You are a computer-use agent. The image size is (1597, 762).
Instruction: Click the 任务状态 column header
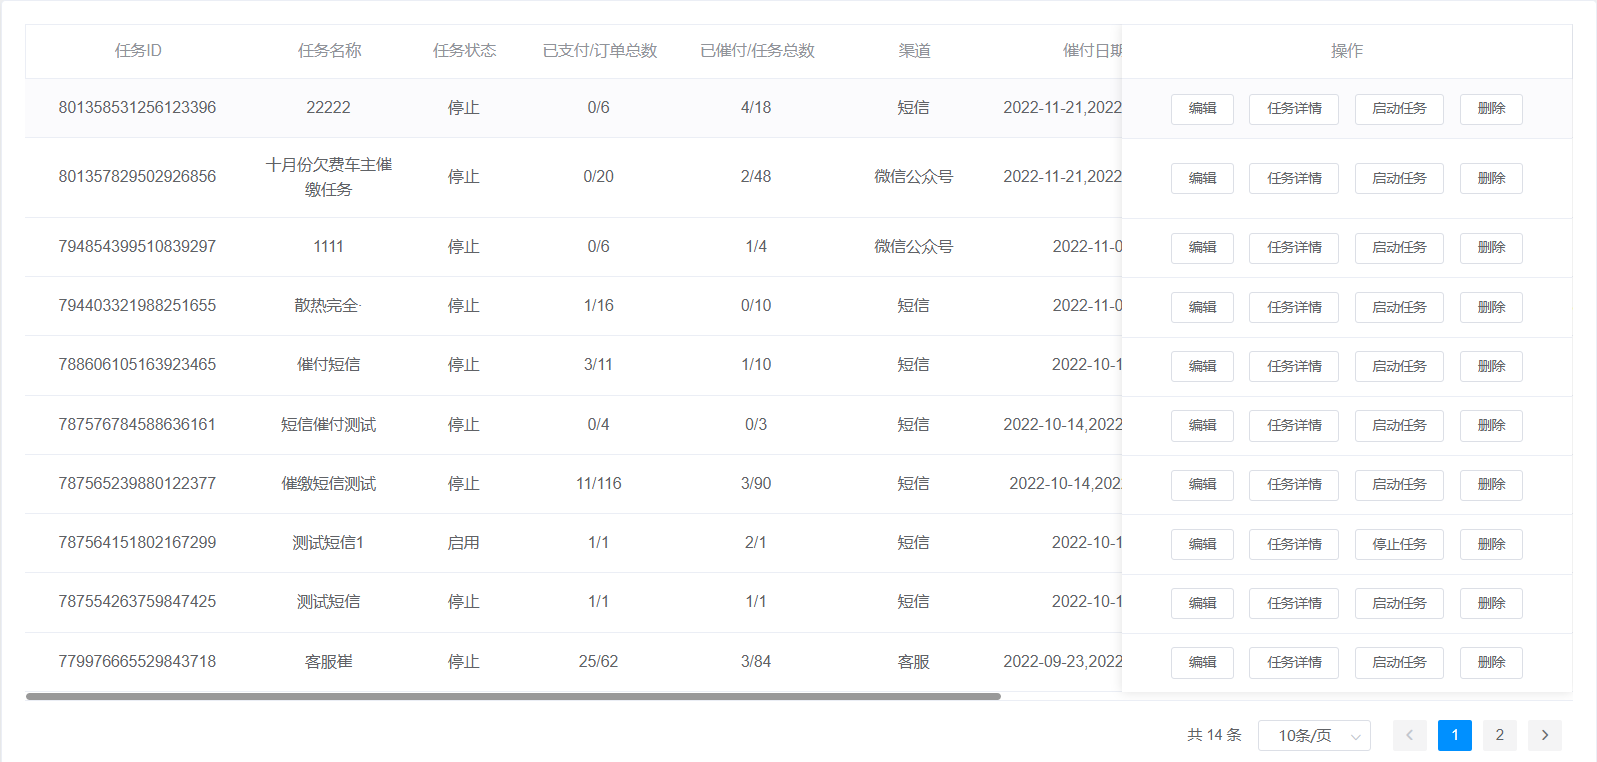tap(464, 51)
